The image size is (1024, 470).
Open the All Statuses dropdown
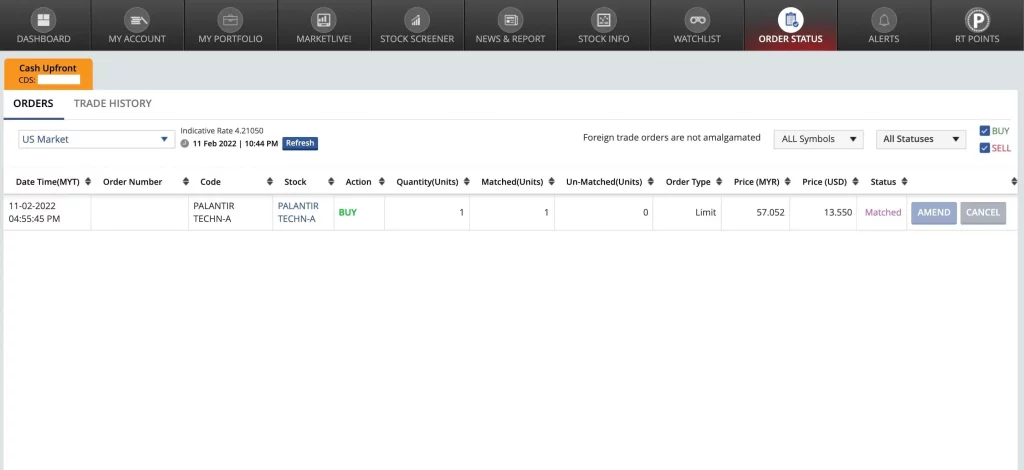920,139
